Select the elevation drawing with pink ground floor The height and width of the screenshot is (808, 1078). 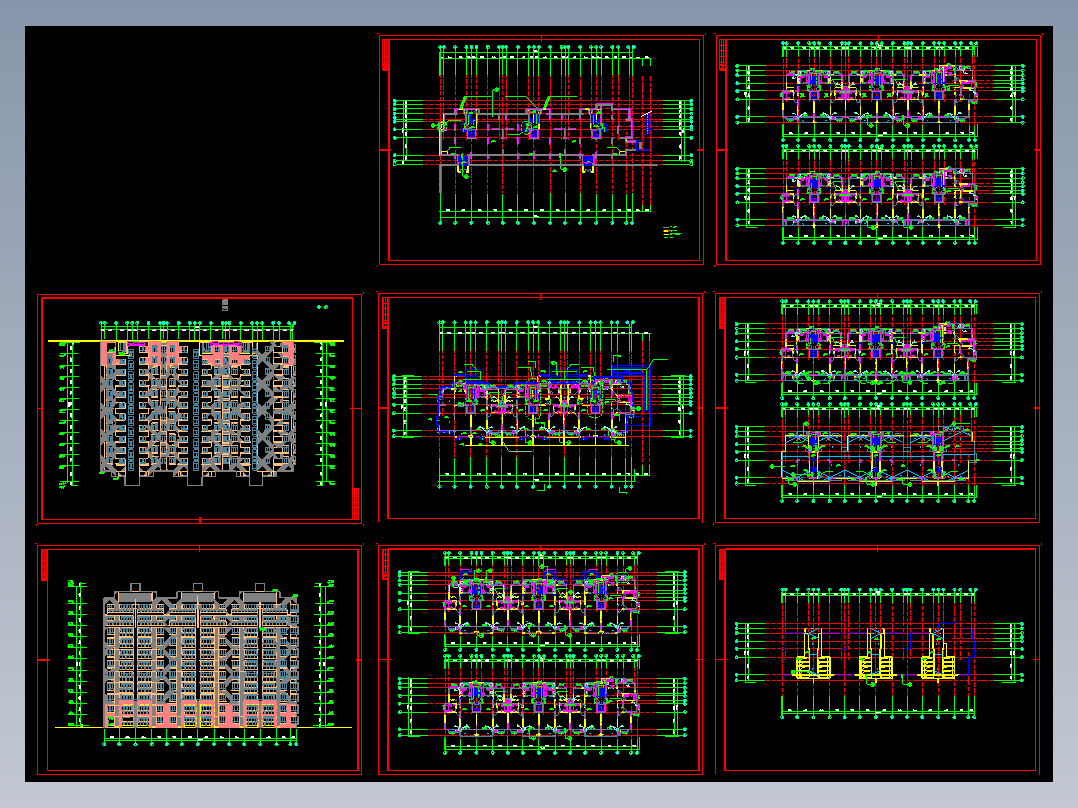tap(199, 660)
